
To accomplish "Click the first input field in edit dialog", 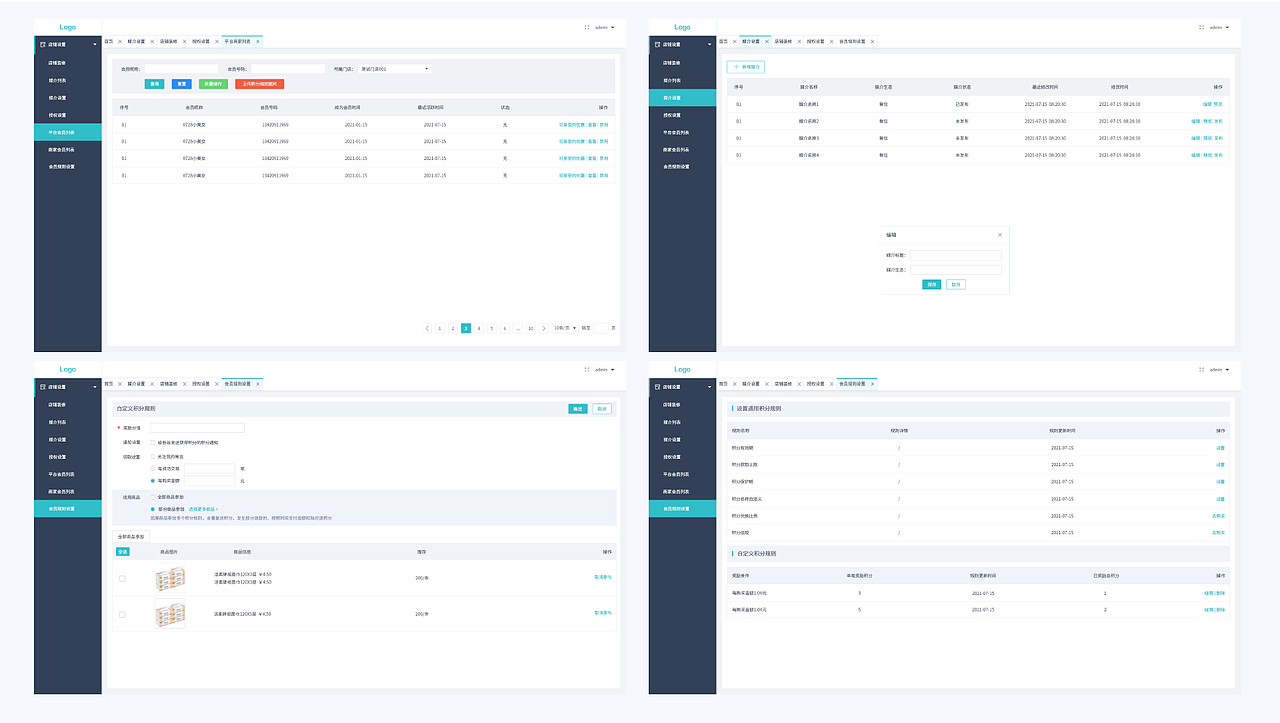I will 955,255.
